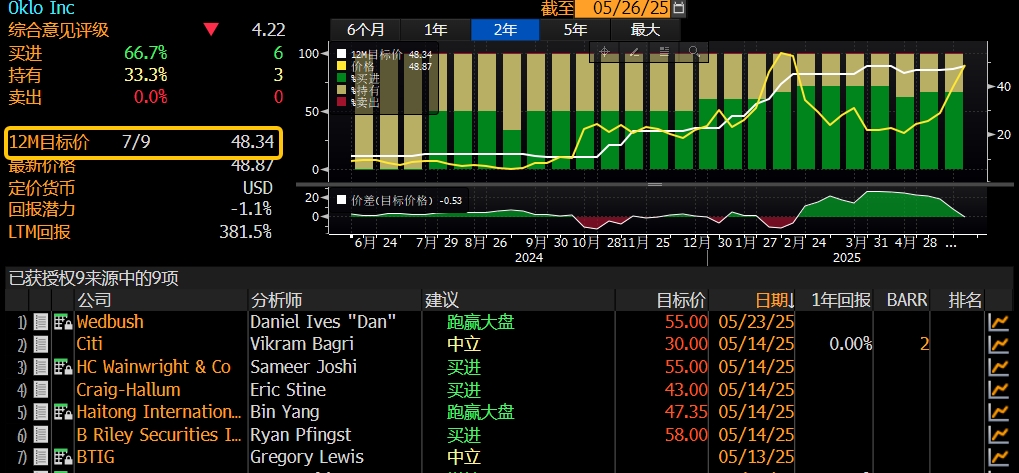Sort table by 1年回报 column header
Viewport: 1019px width, 473px height.
pyautogui.click(x=841, y=300)
